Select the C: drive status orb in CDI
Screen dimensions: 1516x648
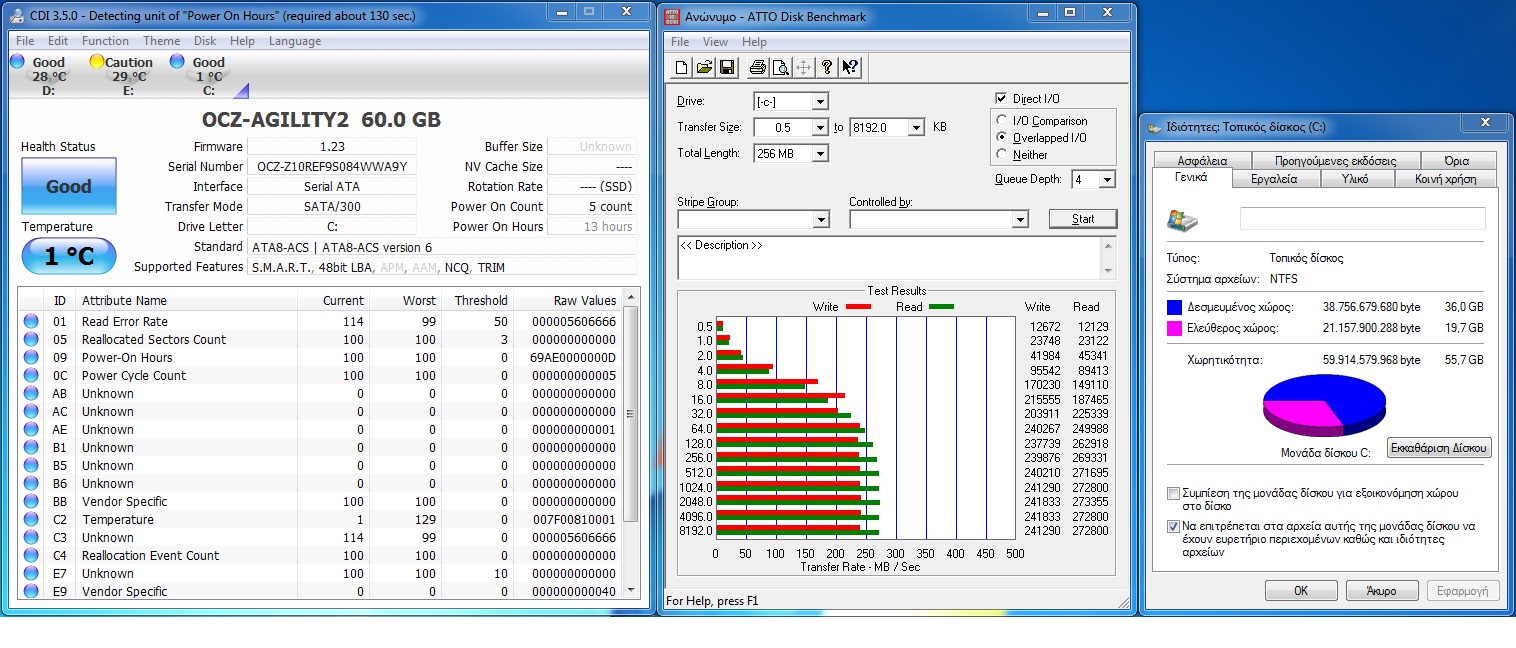pyautogui.click(x=177, y=62)
